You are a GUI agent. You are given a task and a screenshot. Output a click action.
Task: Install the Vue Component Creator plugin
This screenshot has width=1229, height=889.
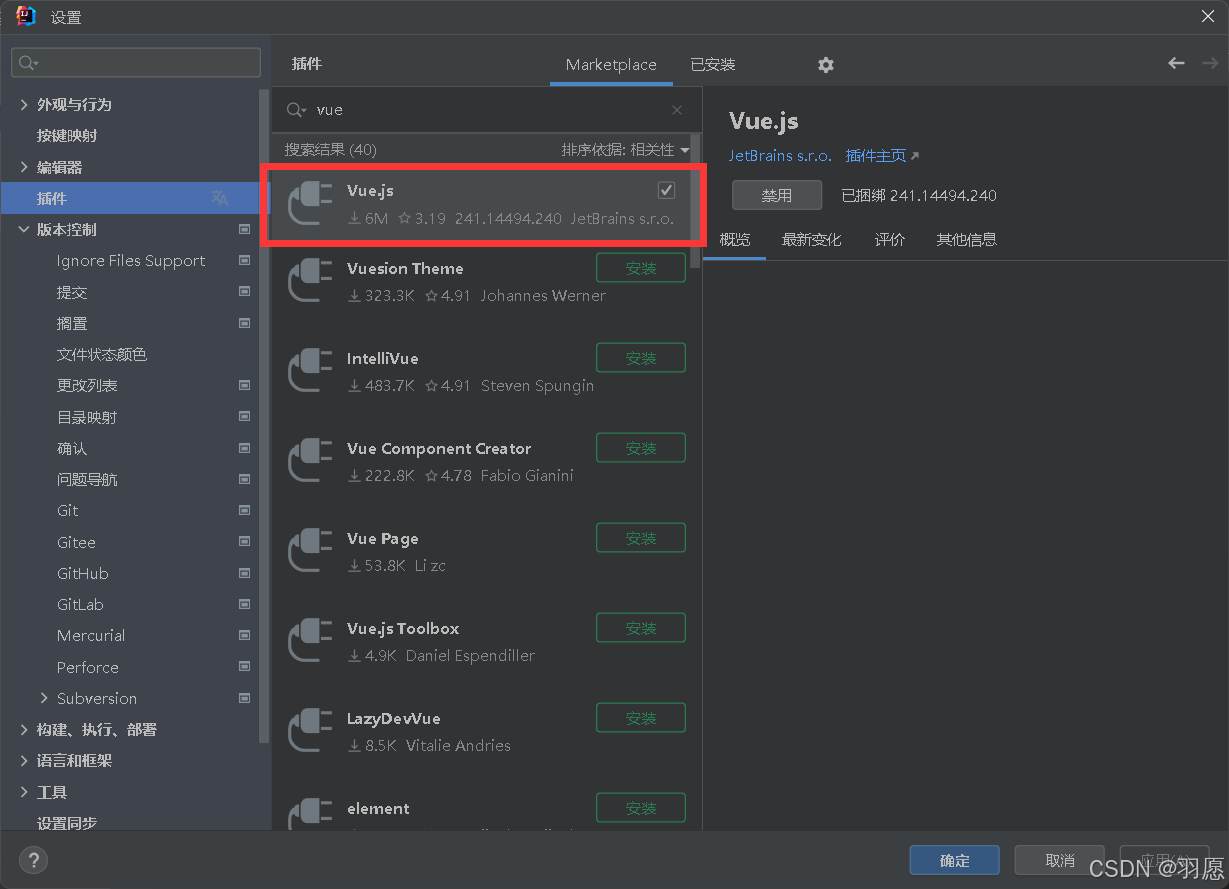click(641, 448)
